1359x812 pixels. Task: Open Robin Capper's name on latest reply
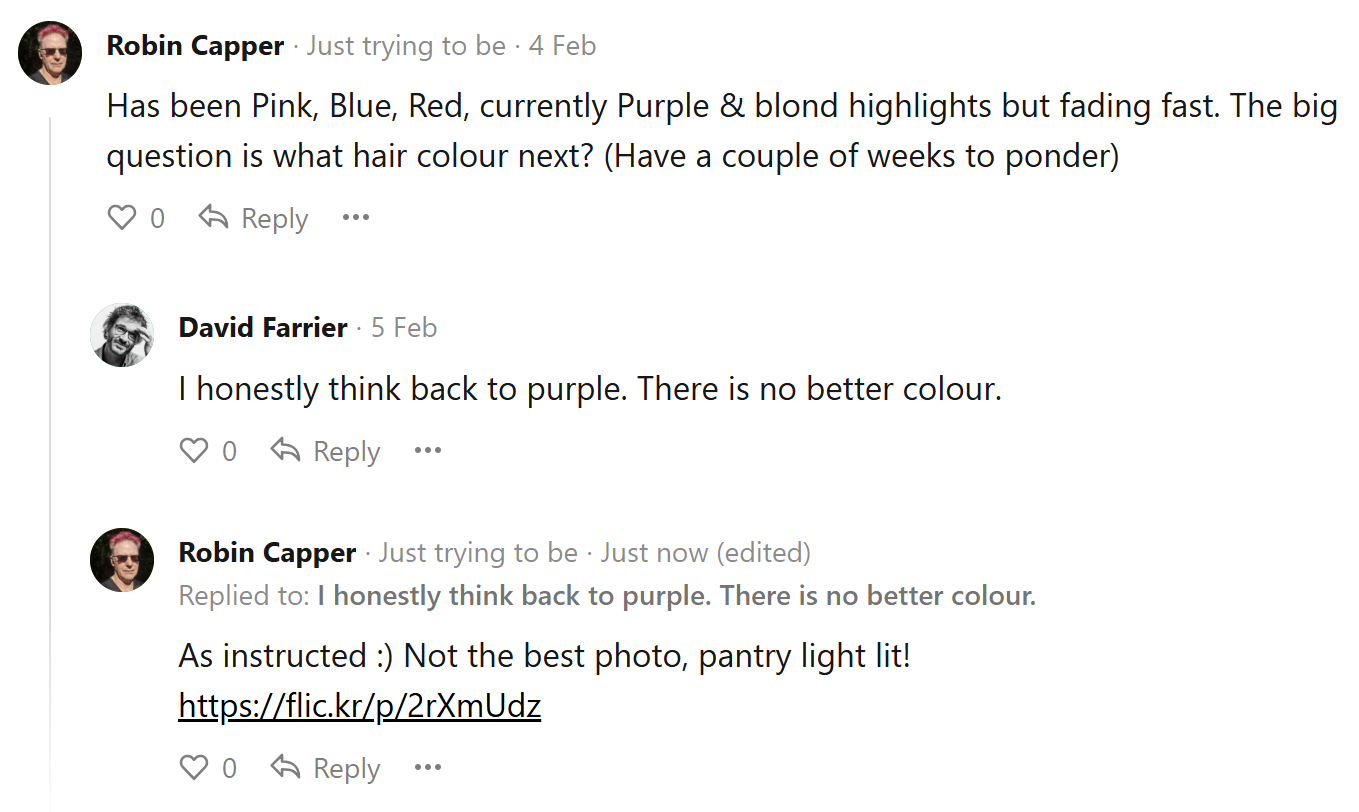click(268, 553)
